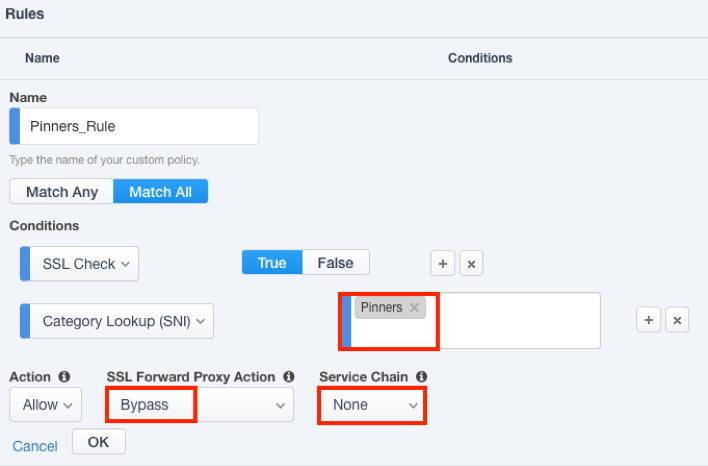Set SSL Check condition to False

pyautogui.click(x=335, y=263)
